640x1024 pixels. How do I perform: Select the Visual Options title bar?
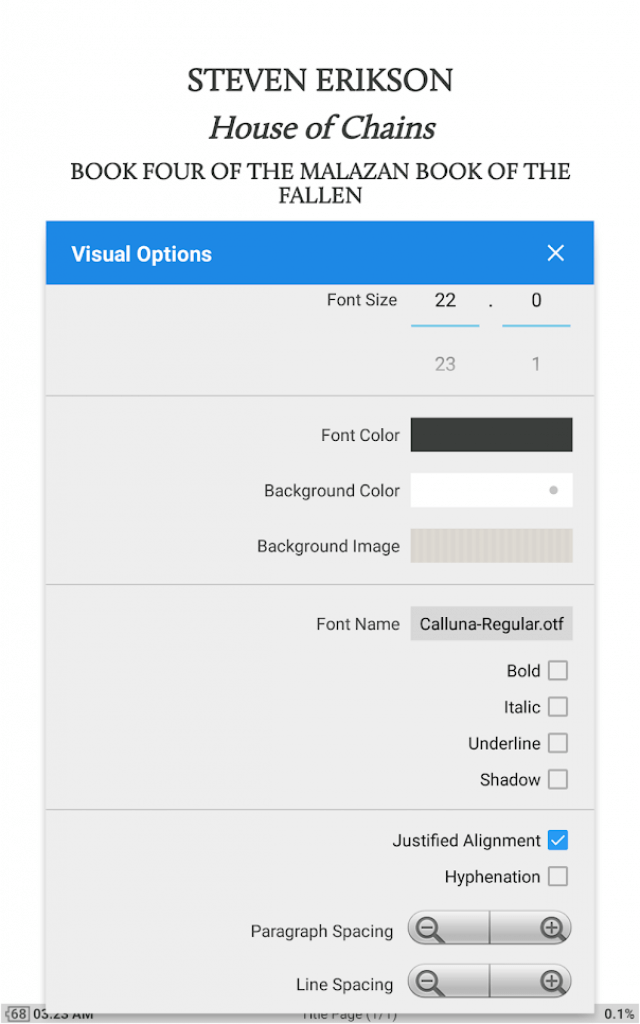[141, 253]
